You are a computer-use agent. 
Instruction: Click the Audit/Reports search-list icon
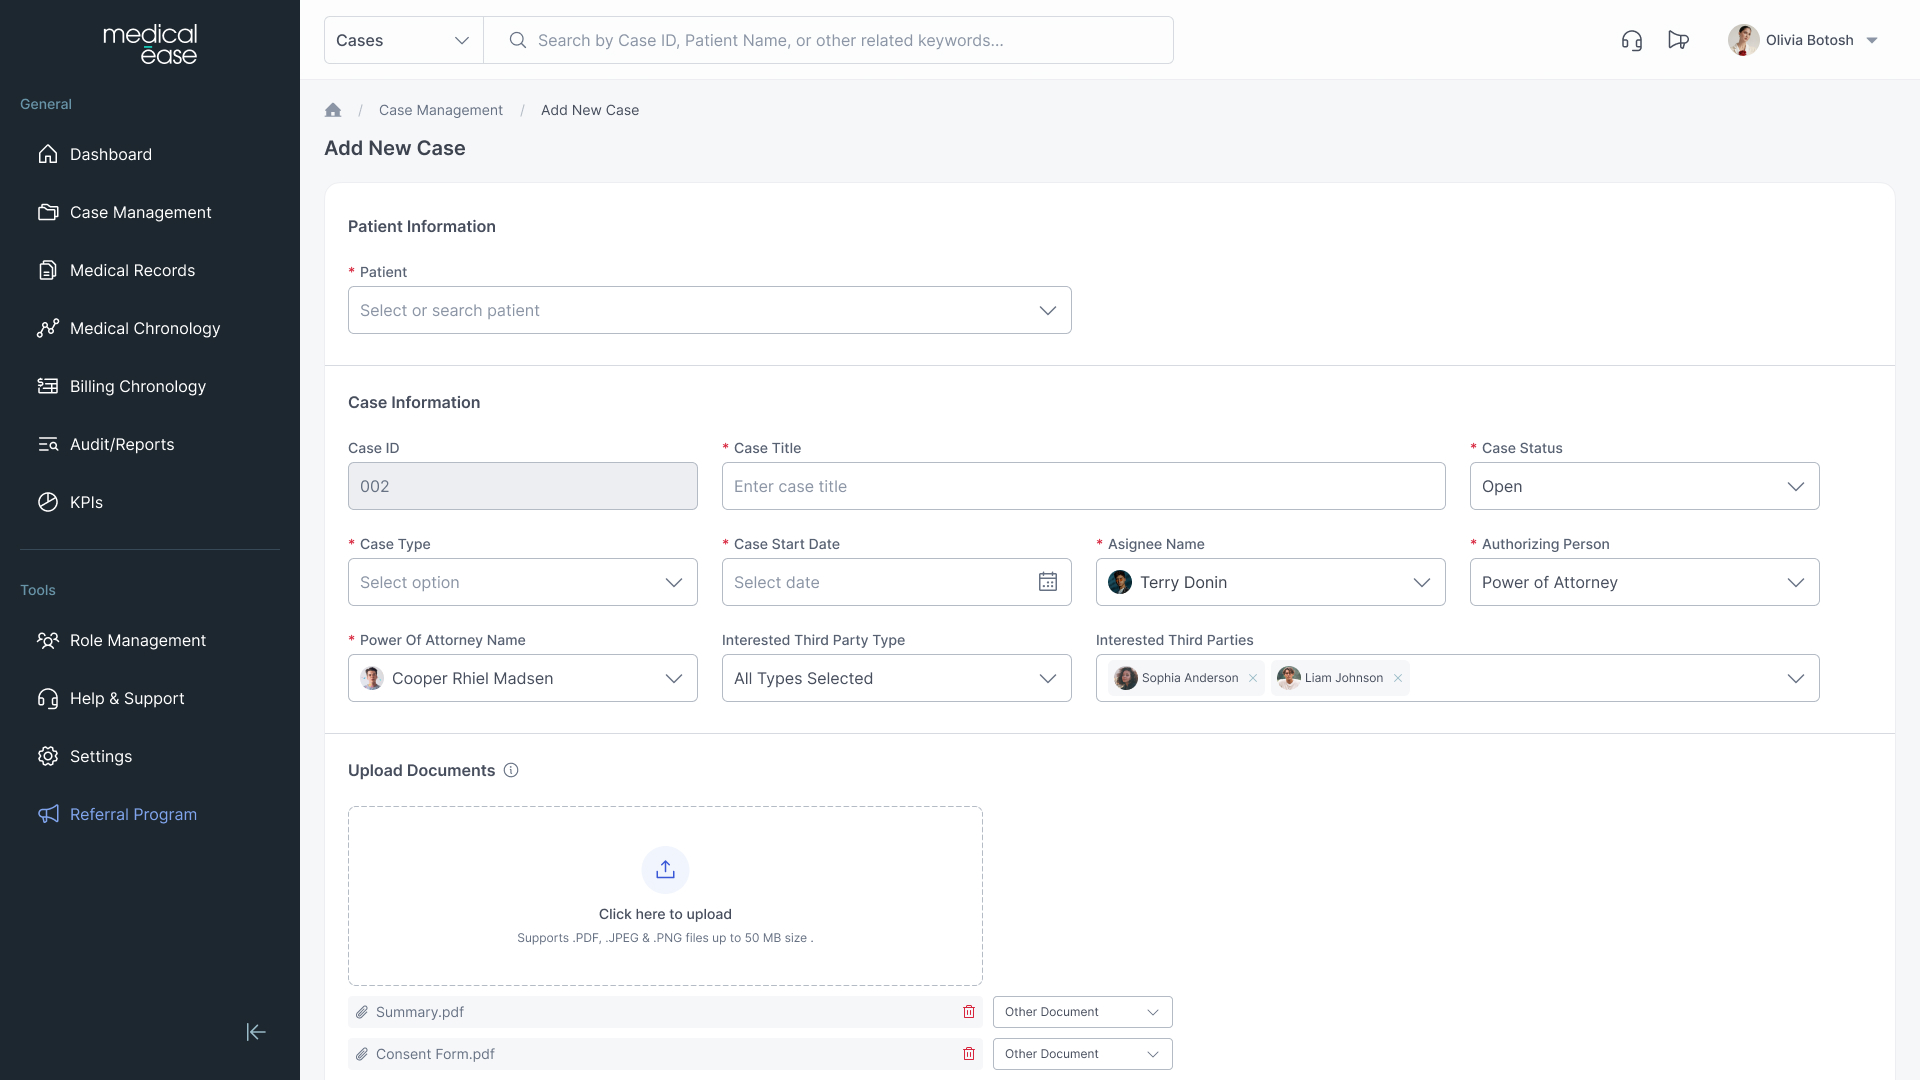click(x=48, y=444)
